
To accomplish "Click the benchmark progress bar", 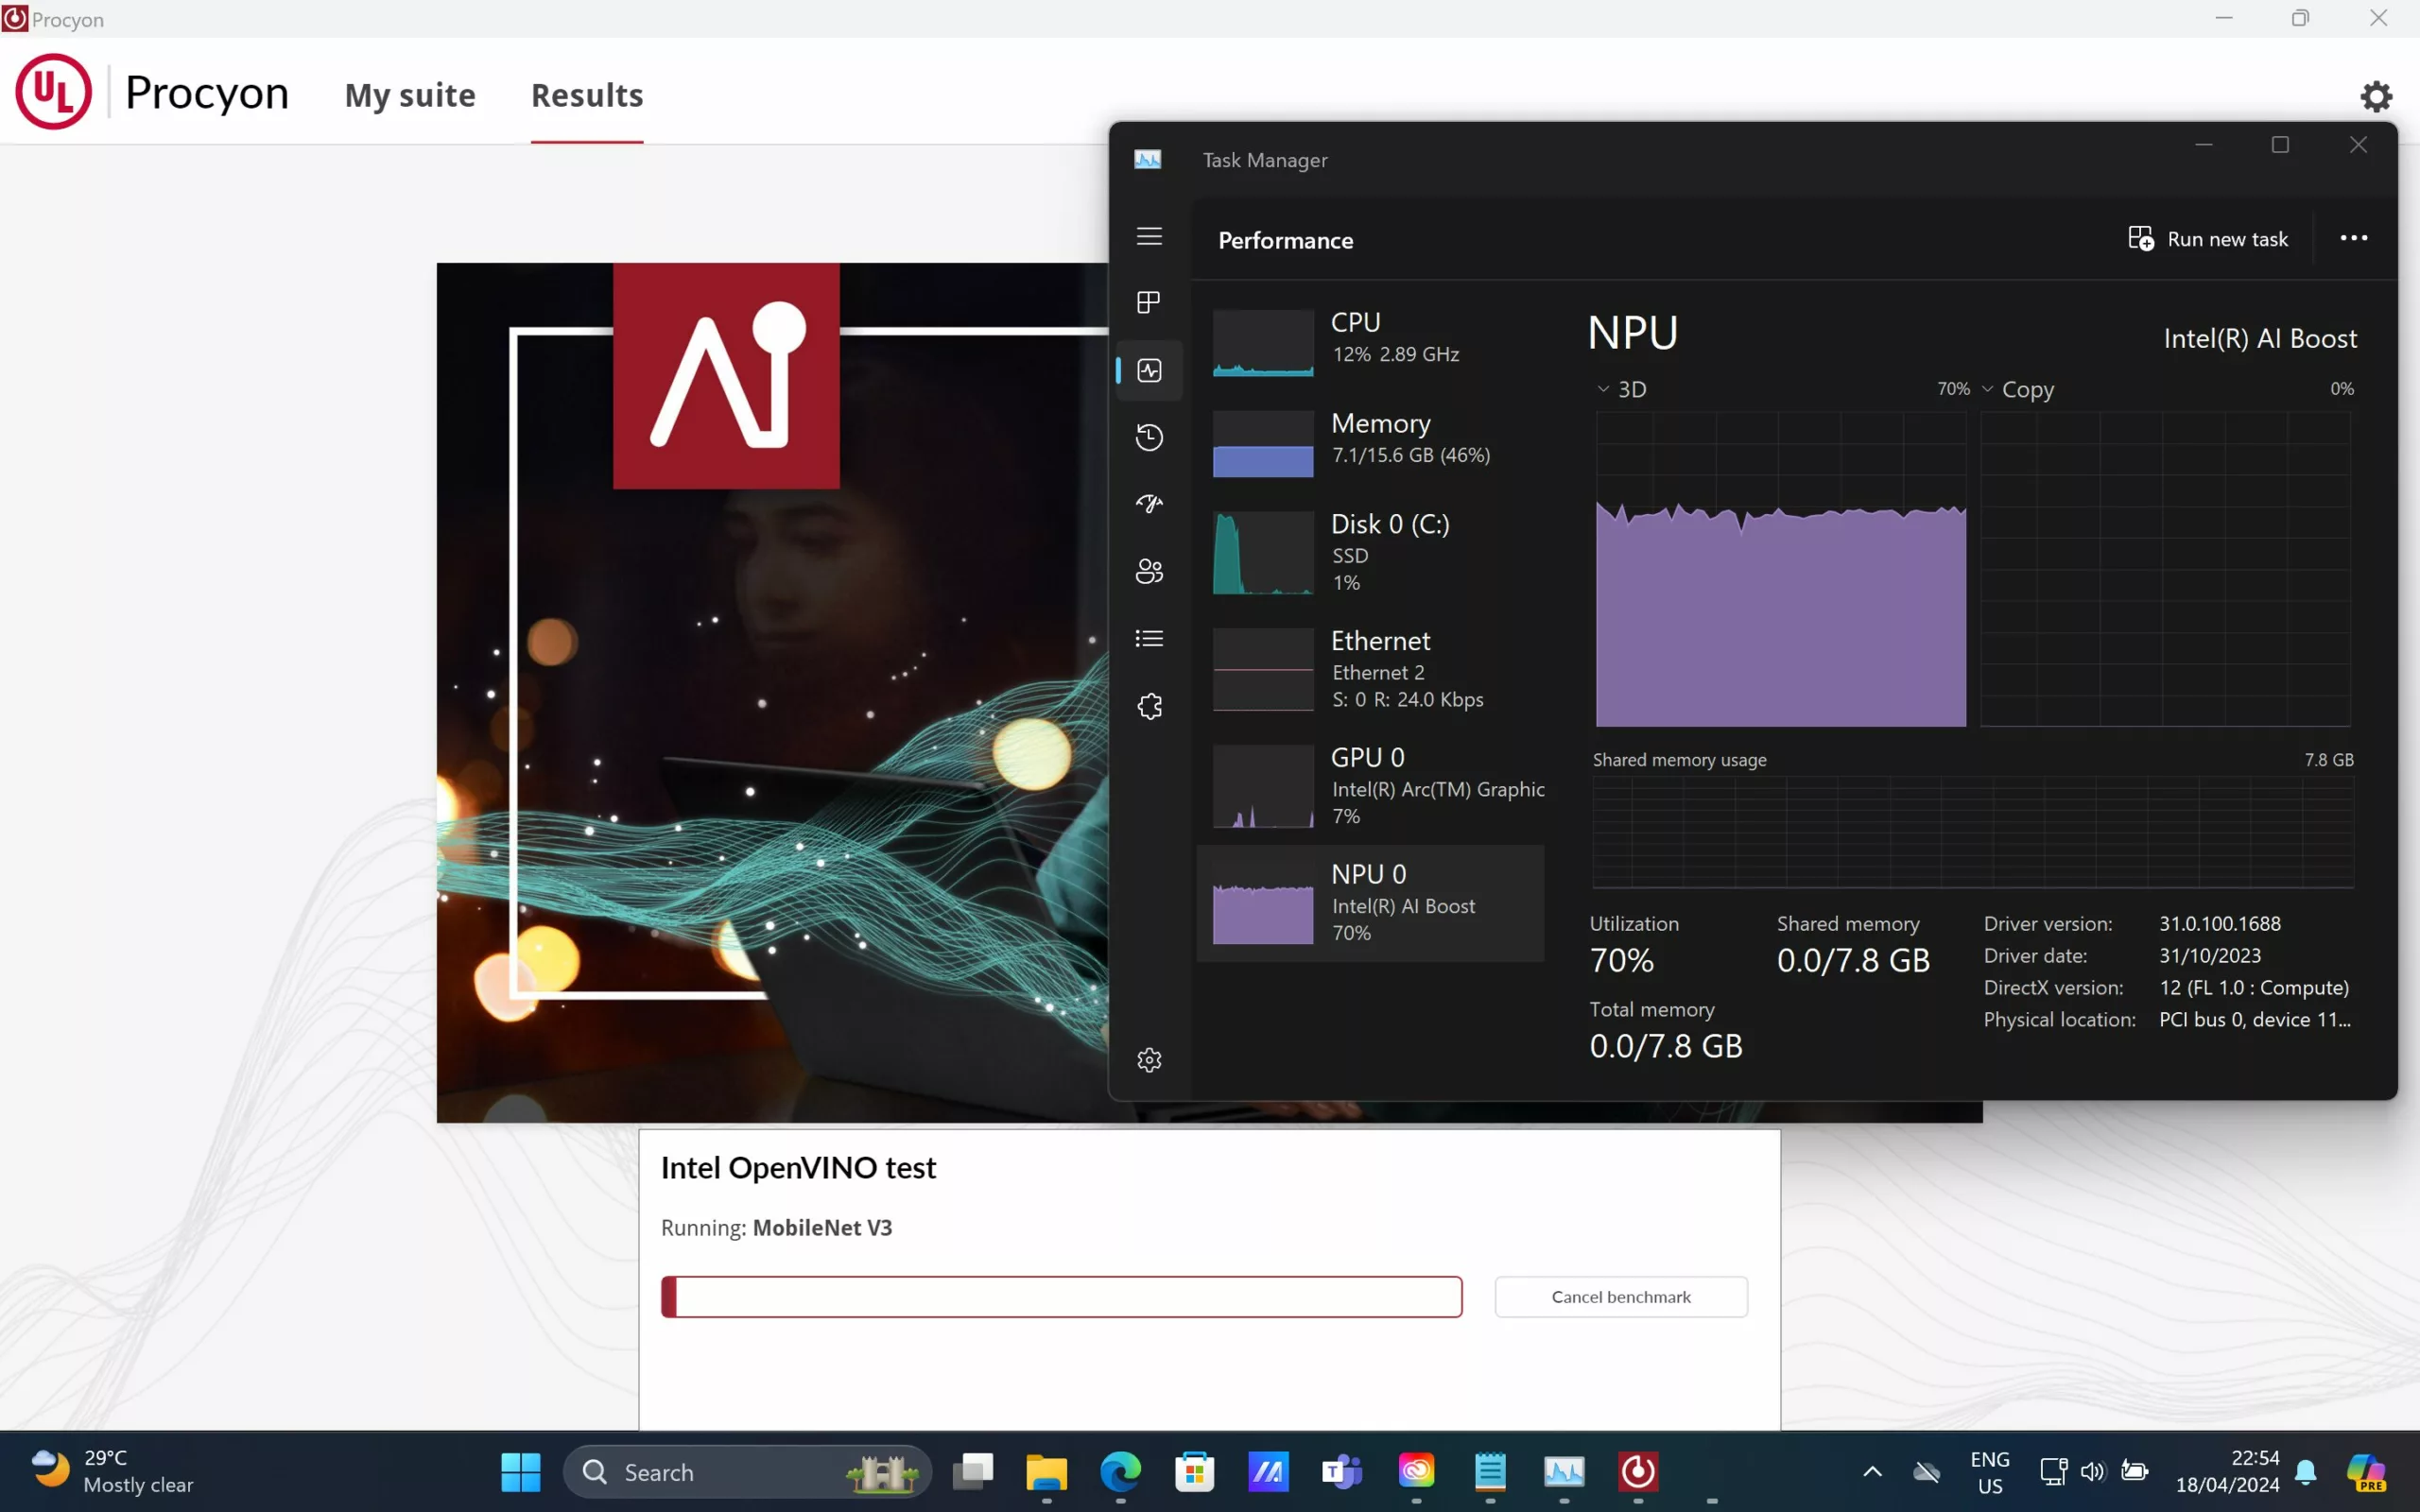I will [x=1061, y=1296].
